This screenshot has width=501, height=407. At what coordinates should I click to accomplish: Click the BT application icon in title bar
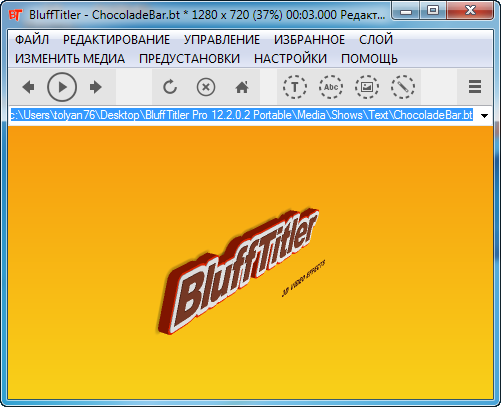(x=15, y=15)
